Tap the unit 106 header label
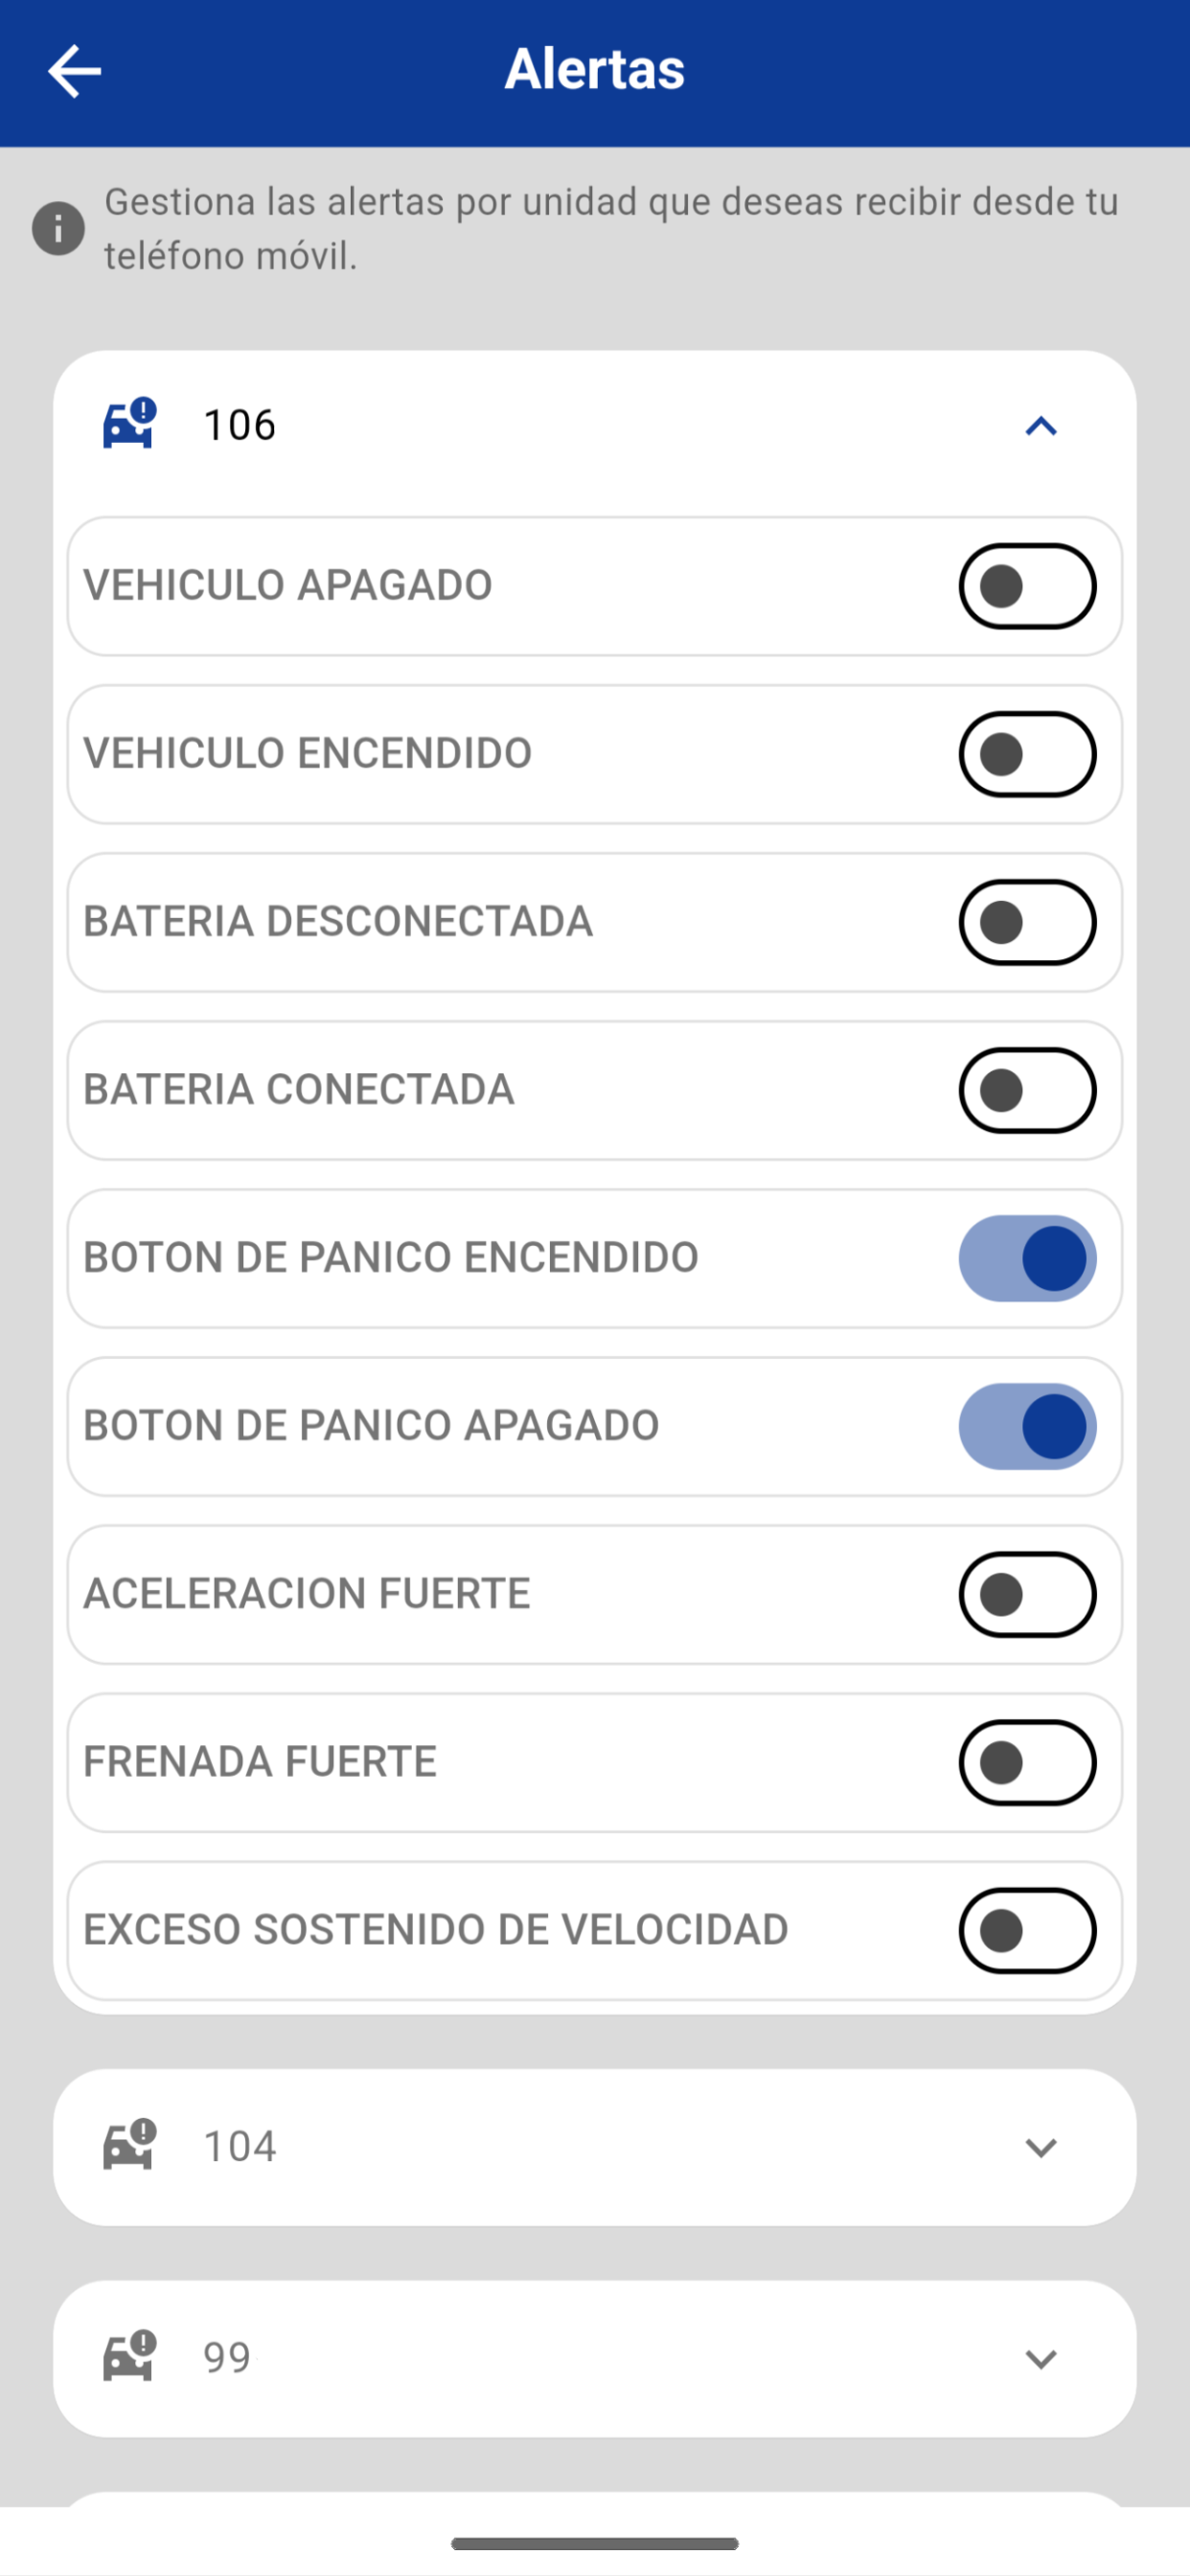 coord(239,425)
